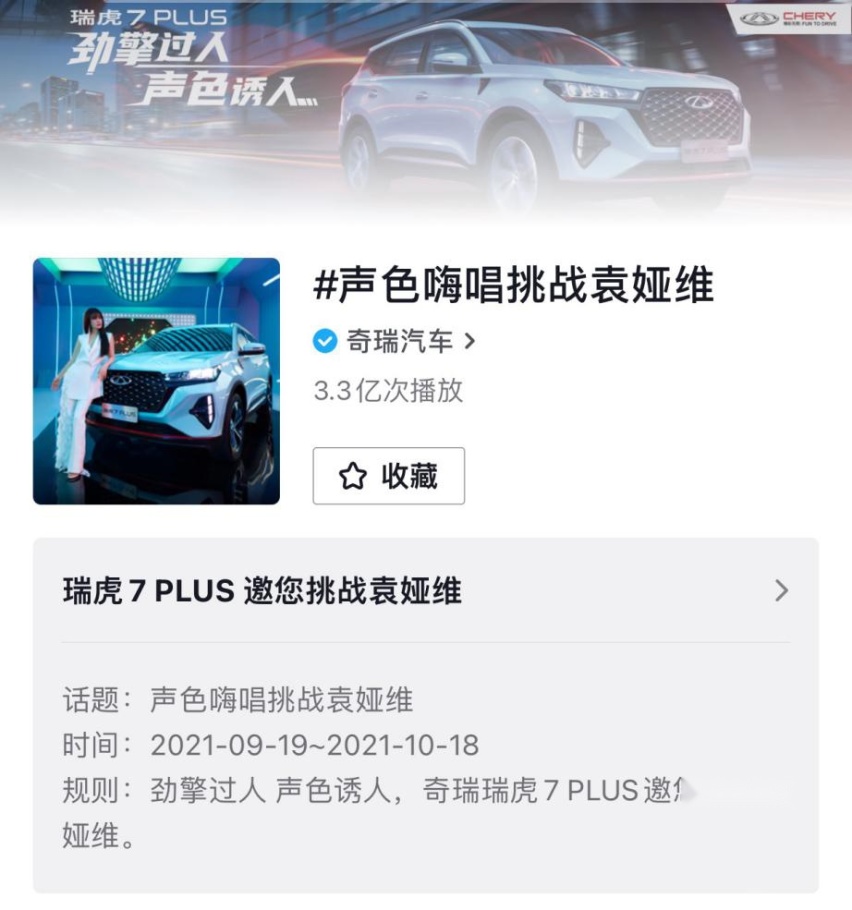
Task: Select the 瑞虎7 PLUS 邀您挑战袁娅维 heading
Action: (x=262, y=591)
